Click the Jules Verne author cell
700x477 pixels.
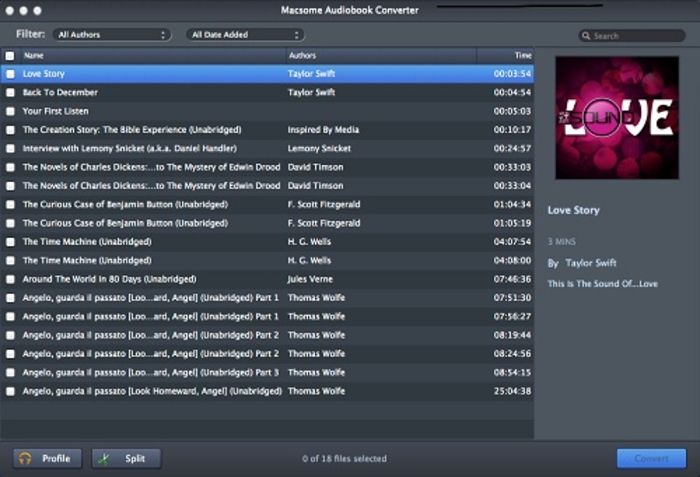(310, 280)
